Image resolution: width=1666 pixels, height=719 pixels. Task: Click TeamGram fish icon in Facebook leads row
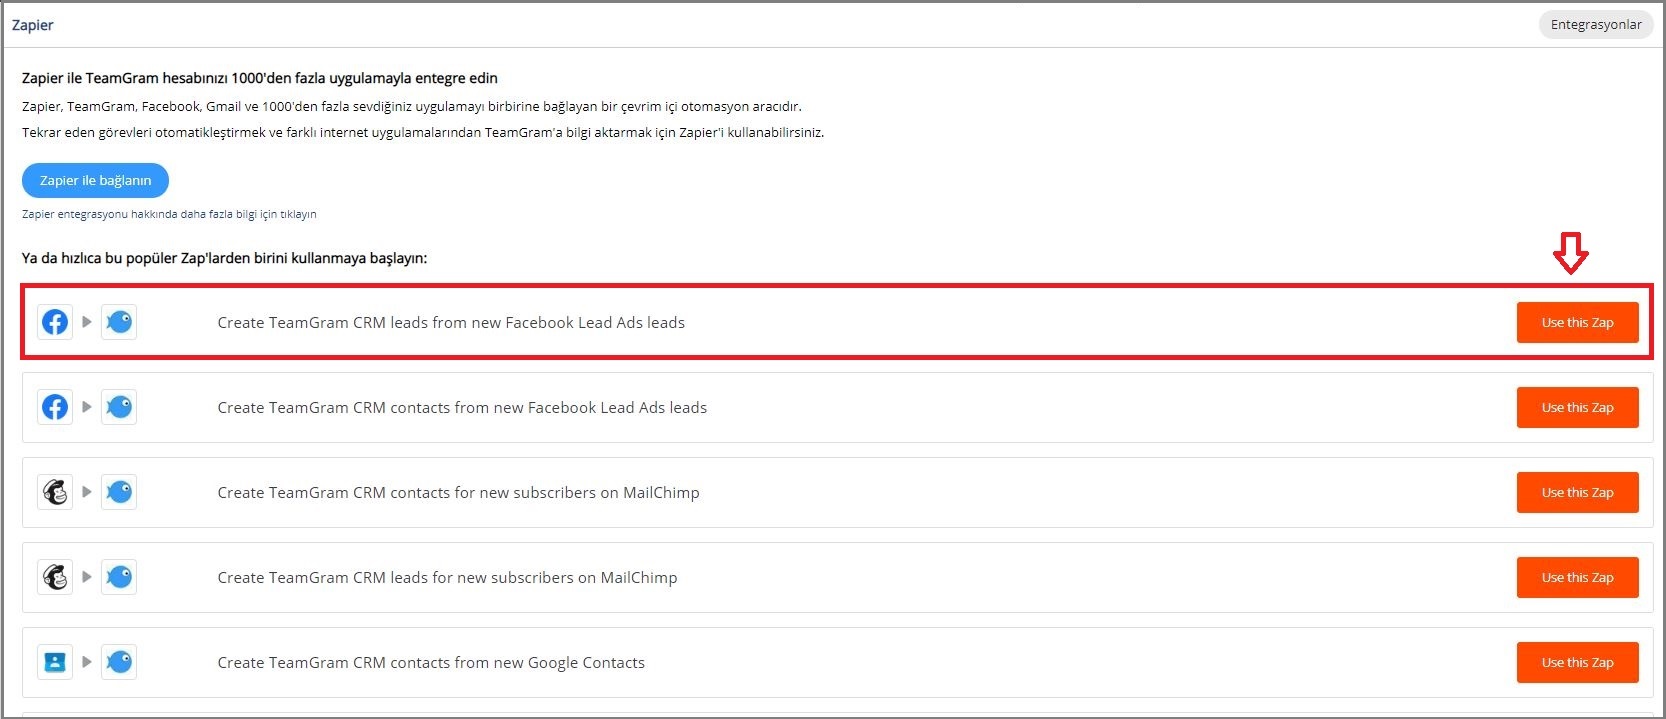(x=119, y=322)
